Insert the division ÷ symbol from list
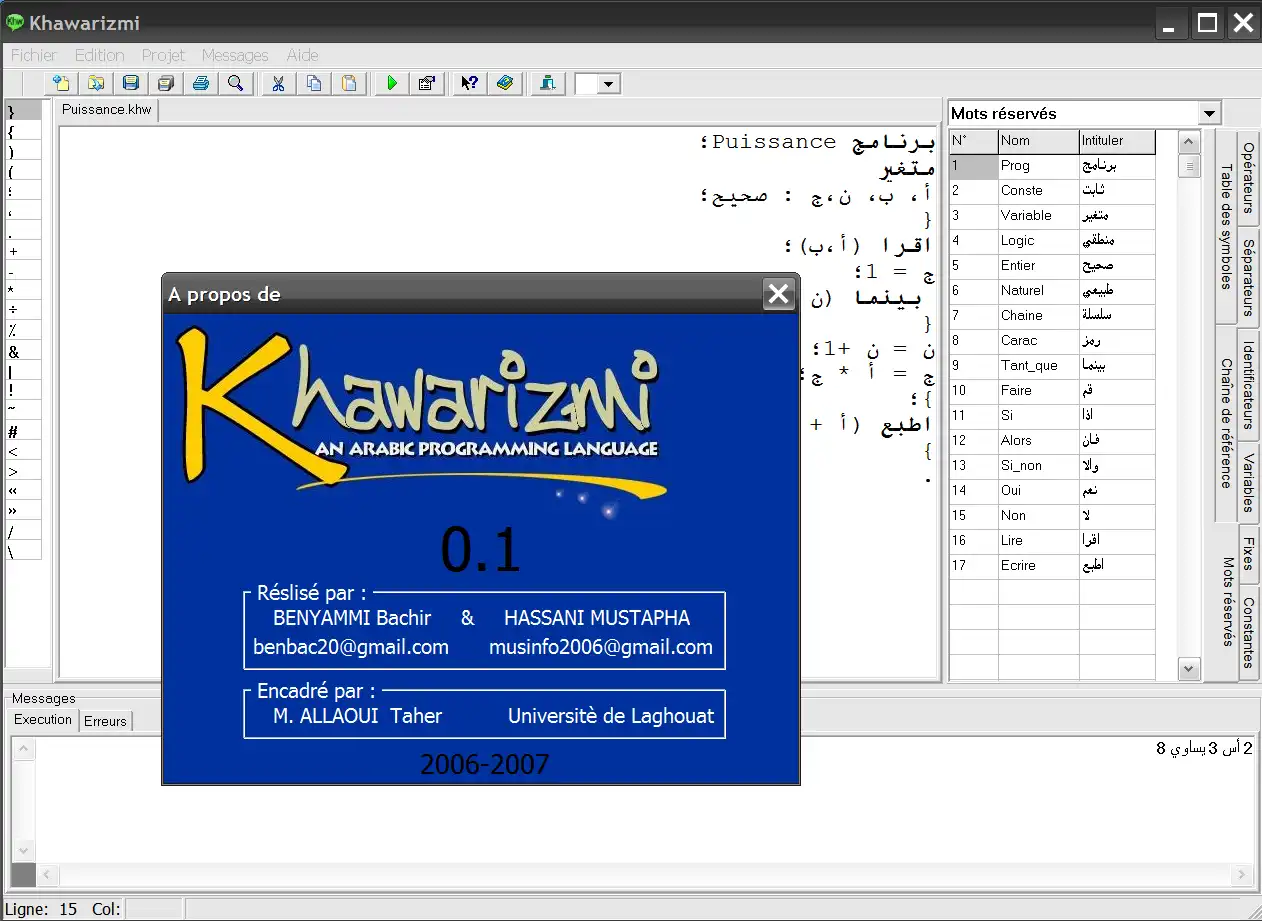Viewport: 1262px width, 921px height. tap(24, 311)
